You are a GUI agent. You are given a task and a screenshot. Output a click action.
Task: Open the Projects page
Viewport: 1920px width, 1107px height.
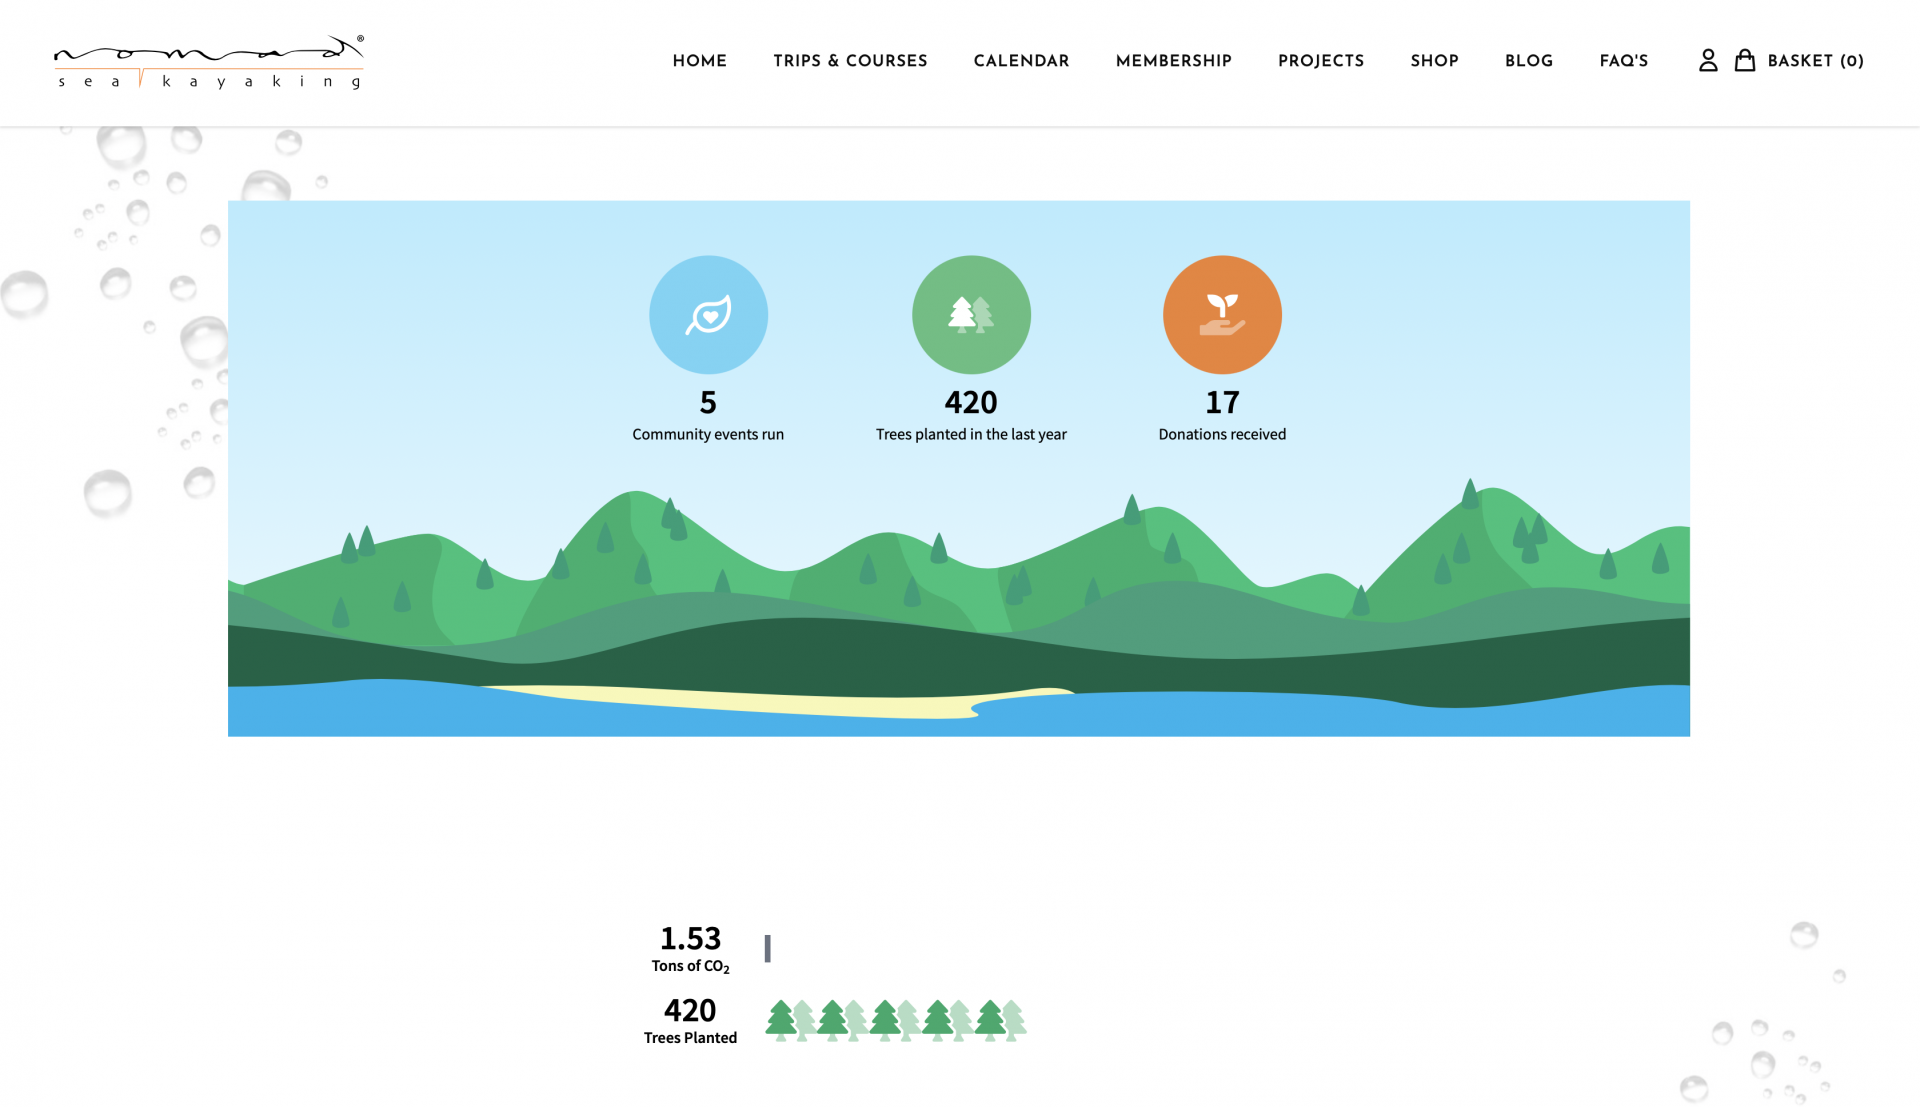[1321, 61]
